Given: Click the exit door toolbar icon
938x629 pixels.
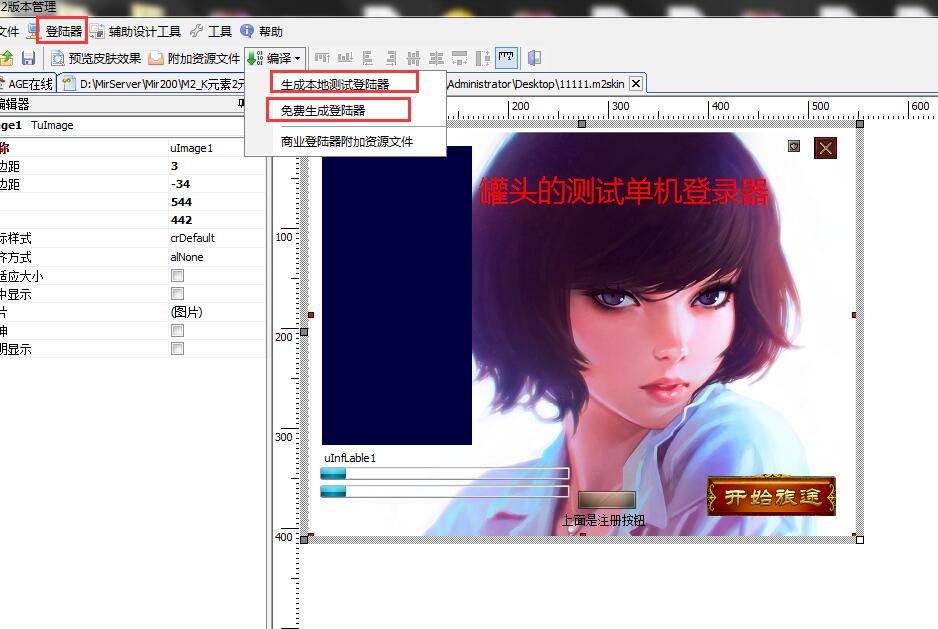Looking at the screenshot, I should pyautogui.click(x=534, y=58).
